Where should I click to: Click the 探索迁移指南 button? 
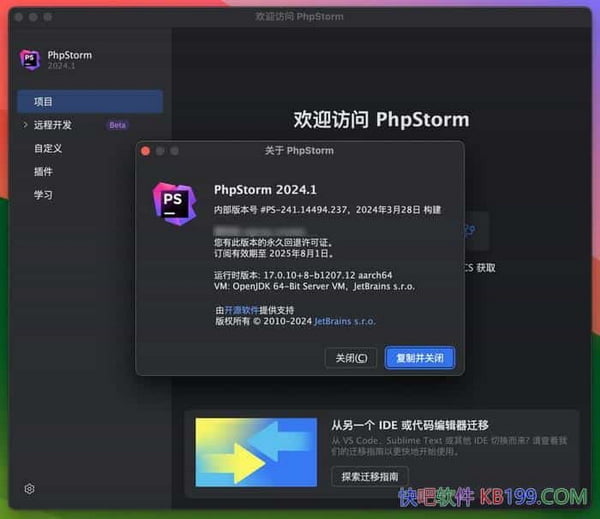tap(370, 476)
